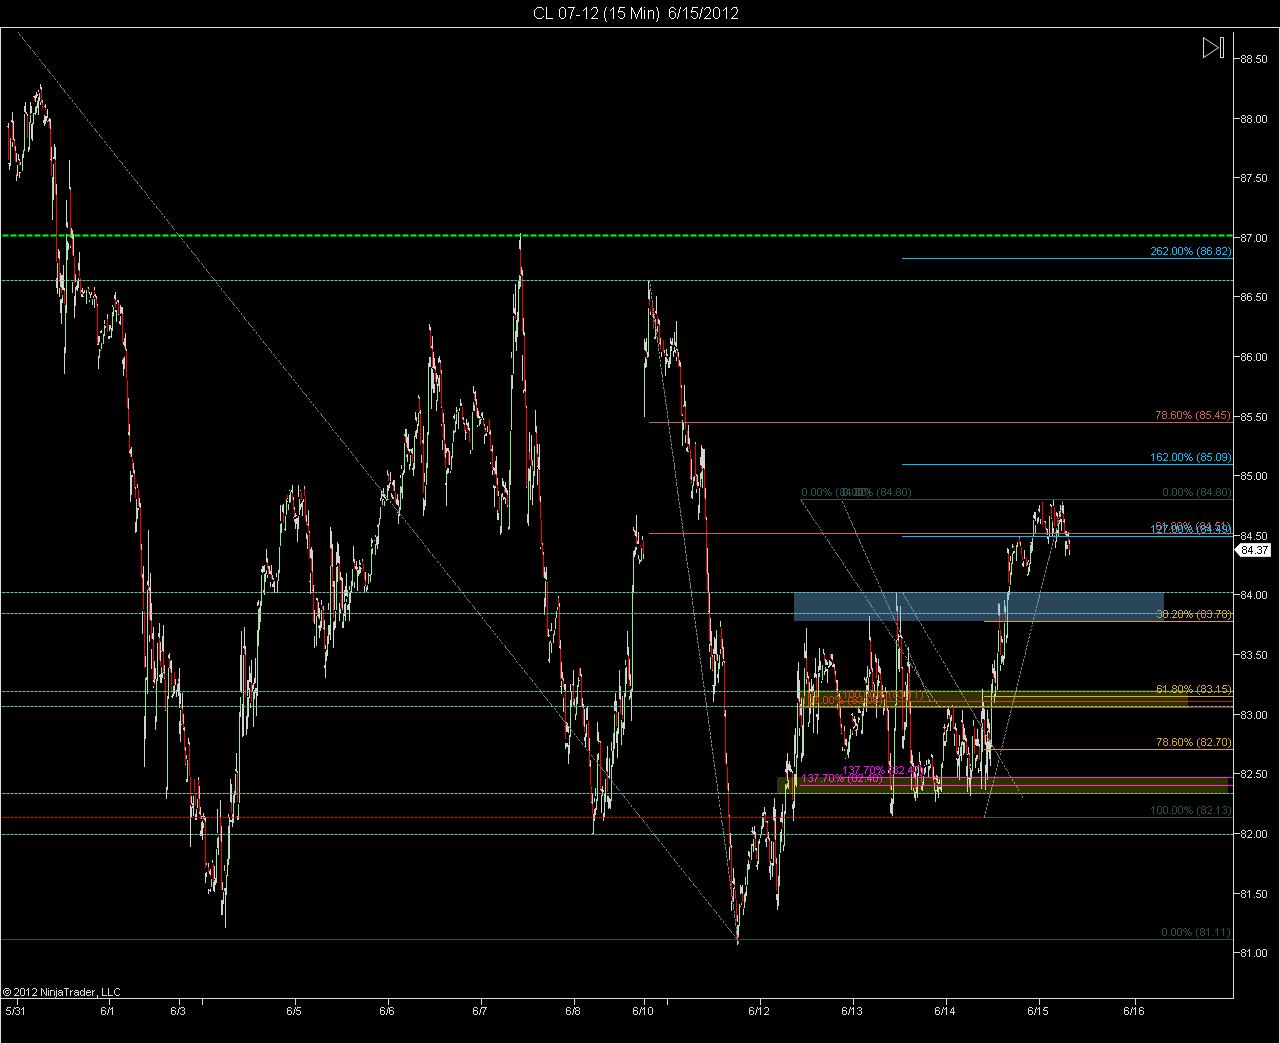1280x1044 pixels.
Task: Select the 38.20% (83.78) Fibonacci label
Action: point(1193,614)
